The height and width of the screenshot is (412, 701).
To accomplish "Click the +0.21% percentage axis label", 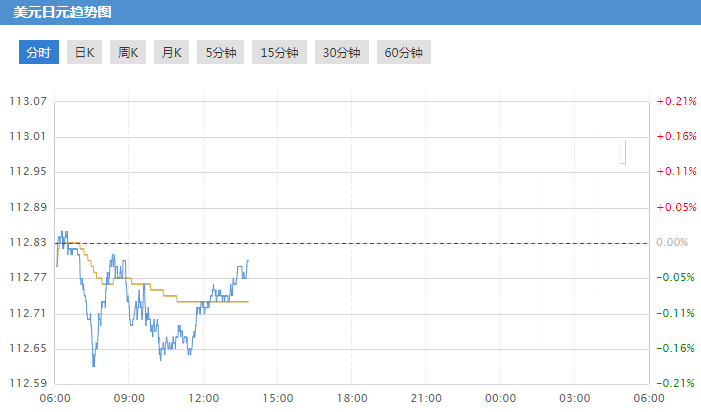I will click(x=676, y=101).
